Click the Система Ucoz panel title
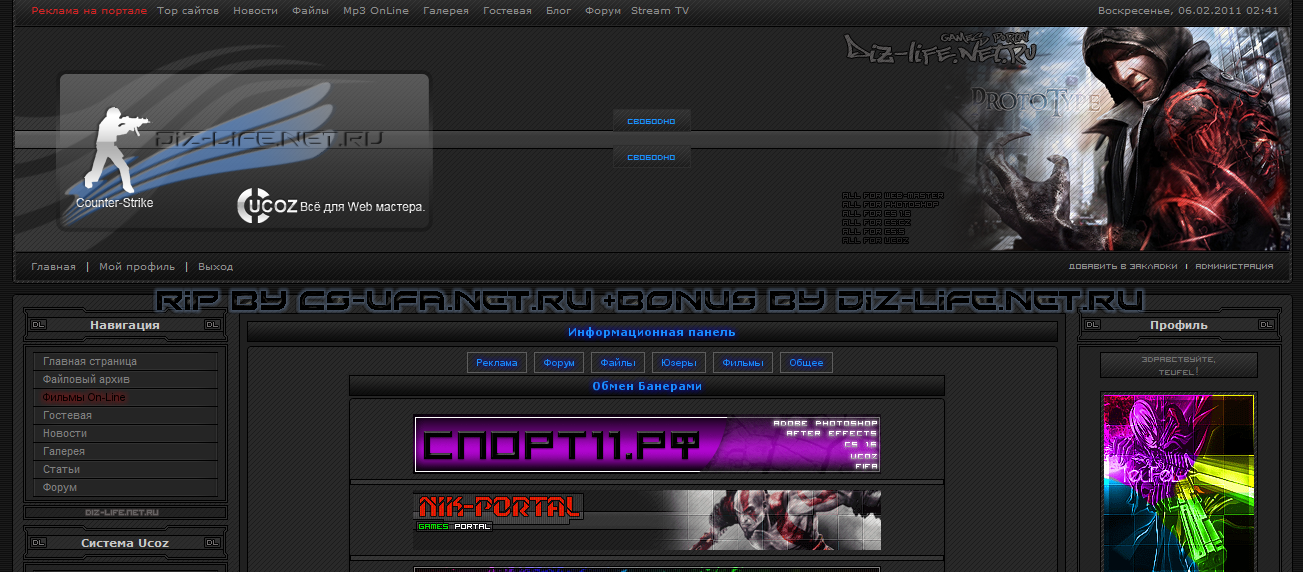 [125, 543]
